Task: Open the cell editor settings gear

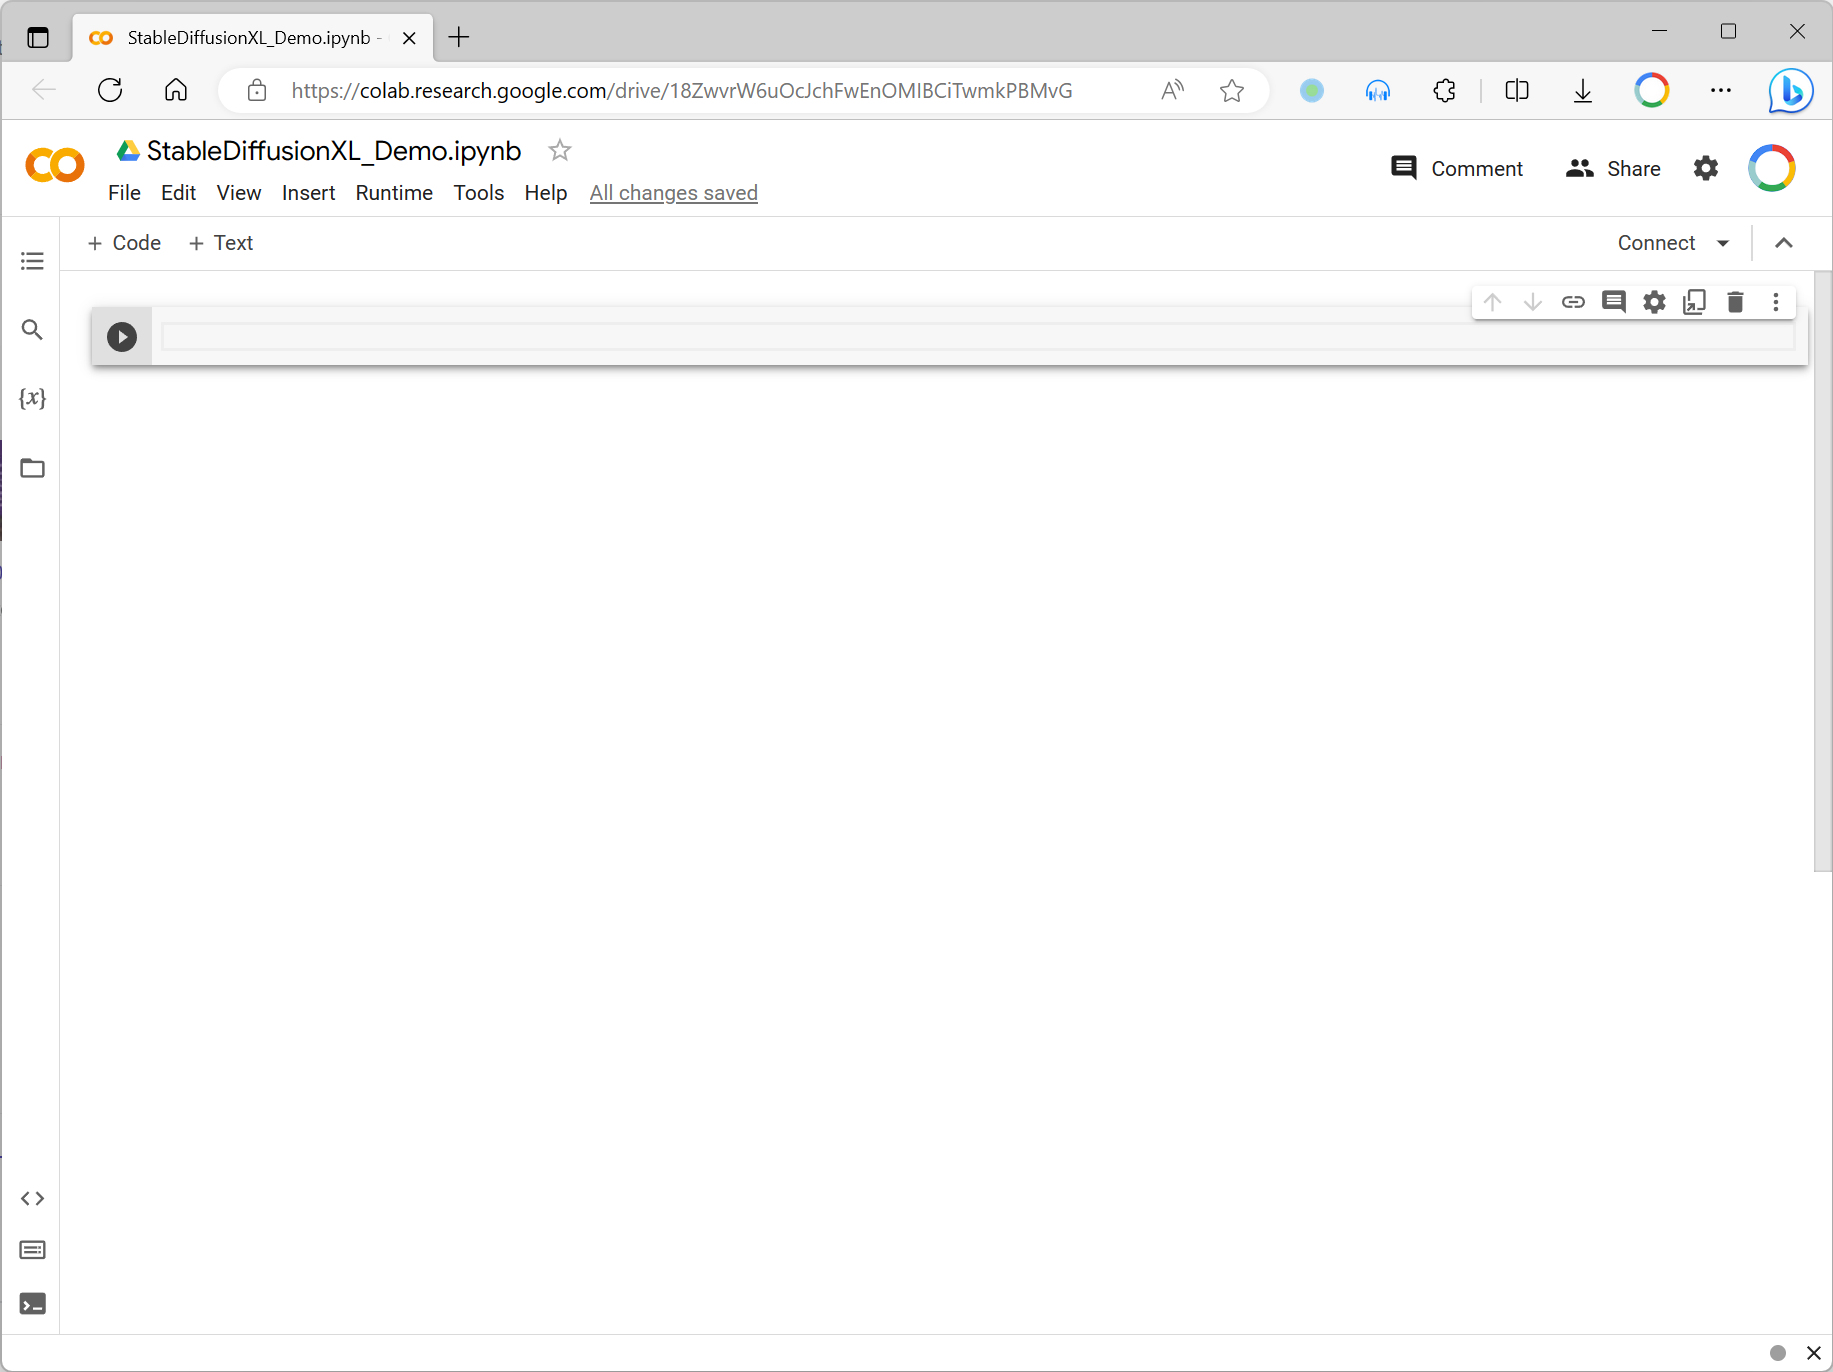Action: click(1654, 302)
